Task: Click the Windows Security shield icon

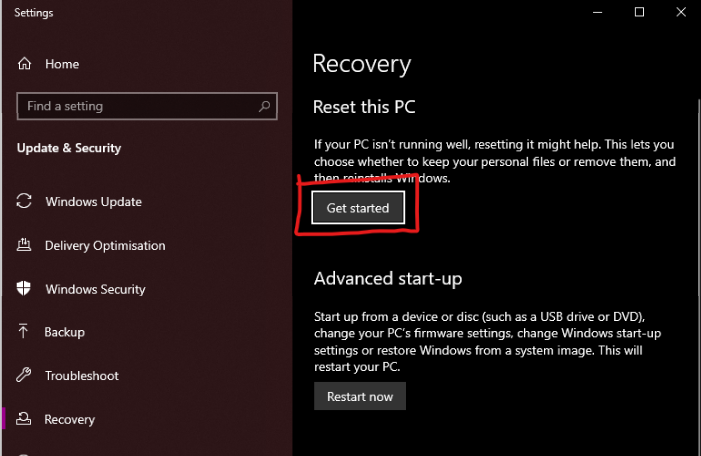Action: pos(24,288)
